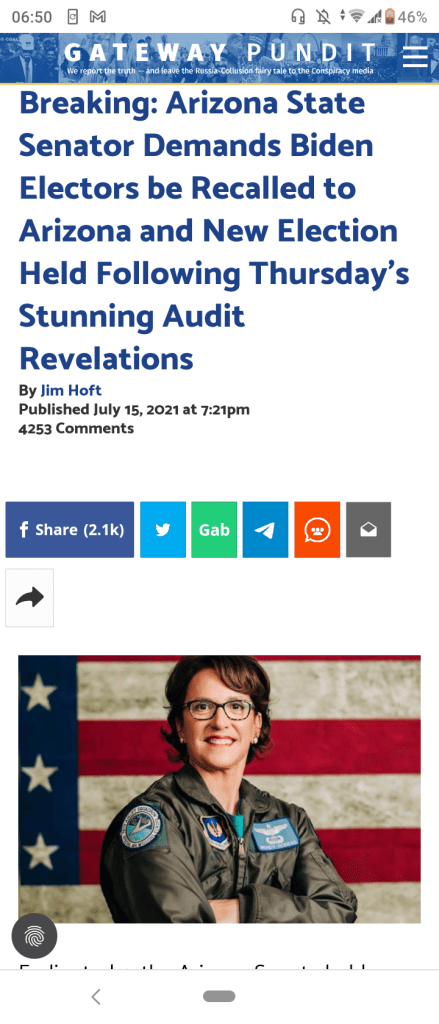Open the article headline link
439x1024 pixels.
[x=214, y=231]
